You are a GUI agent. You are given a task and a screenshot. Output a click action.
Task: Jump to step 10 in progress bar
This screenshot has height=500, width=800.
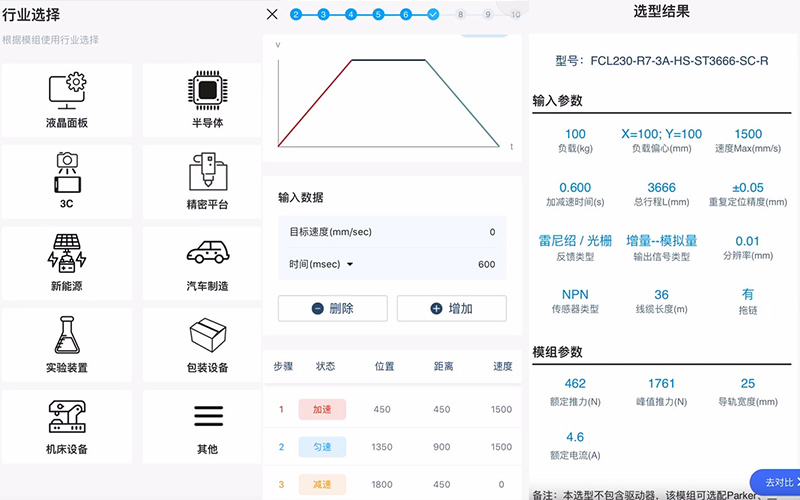click(516, 14)
